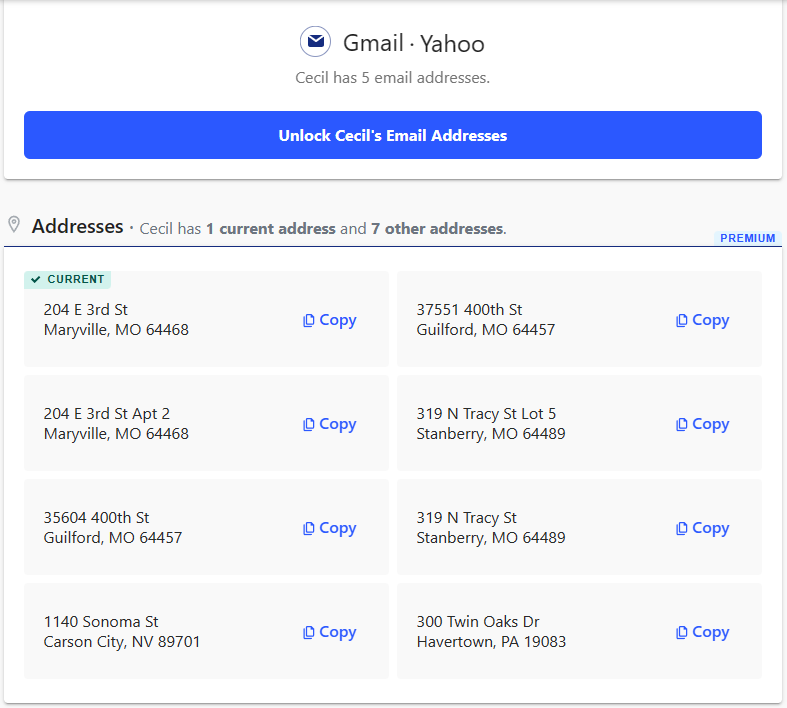The height and width of the screenshot is (708, 787).
Task: Select text 1 current address
Action: coord(271,229)
